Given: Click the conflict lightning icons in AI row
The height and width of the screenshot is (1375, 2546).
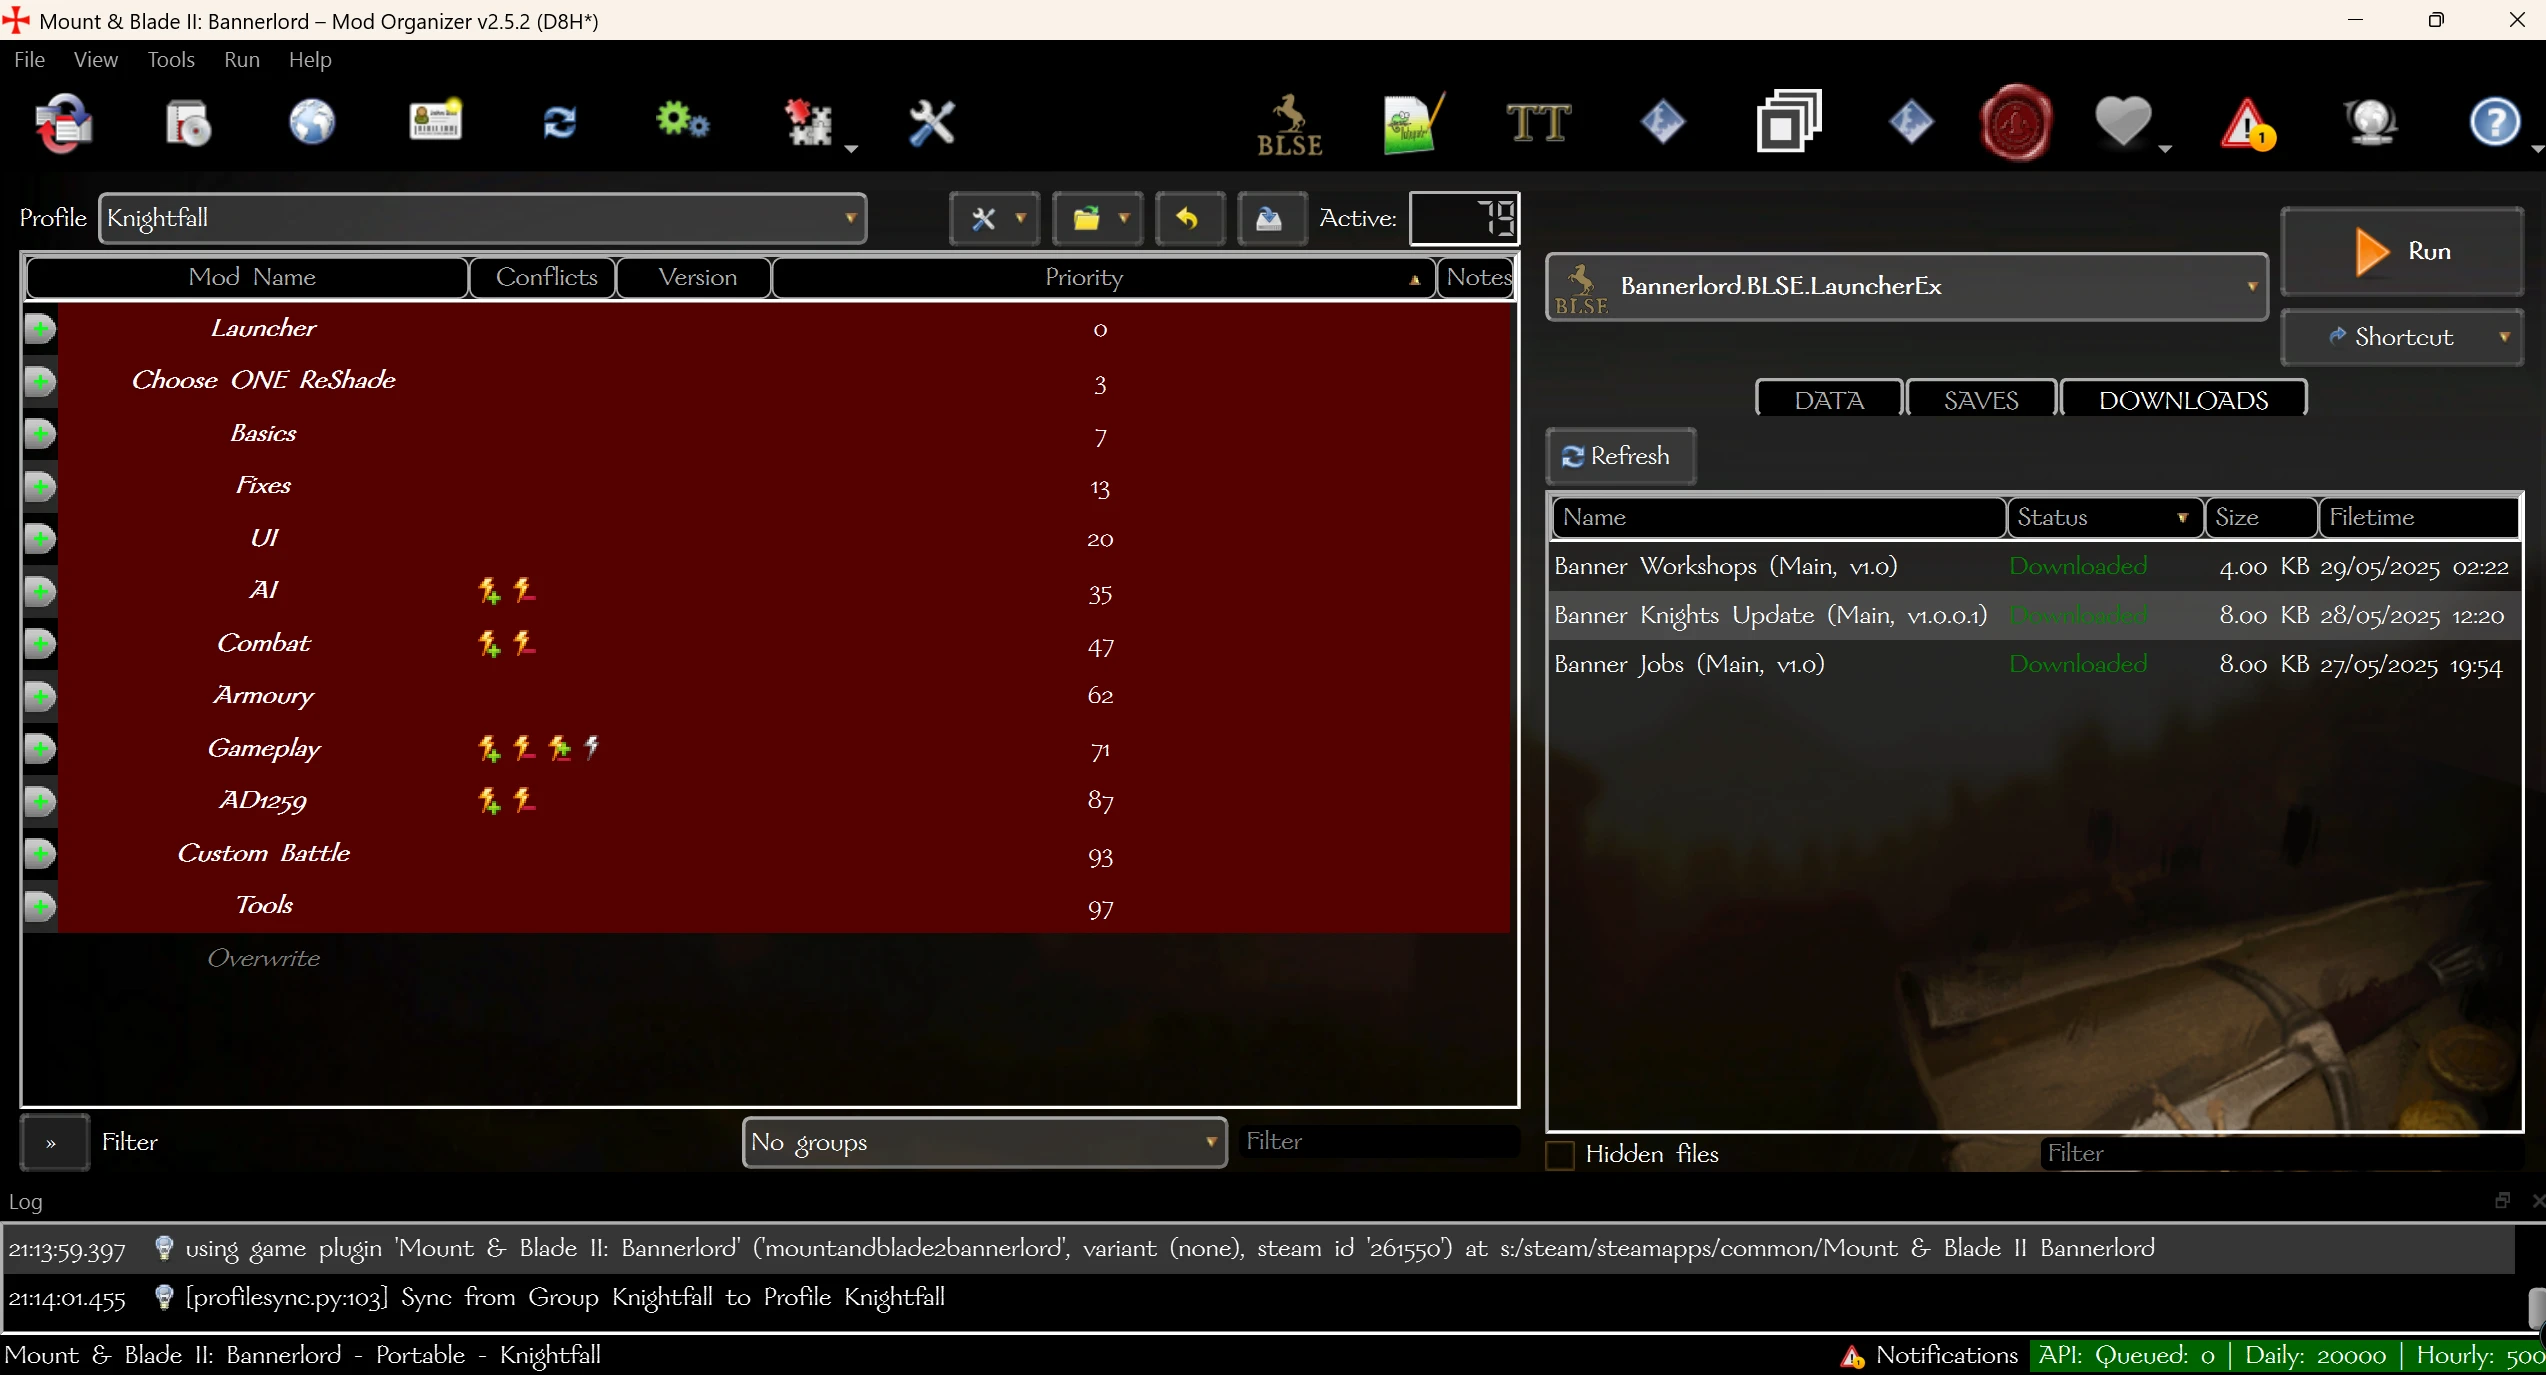Looking at the screenshot, I should (x=507, y=591).
